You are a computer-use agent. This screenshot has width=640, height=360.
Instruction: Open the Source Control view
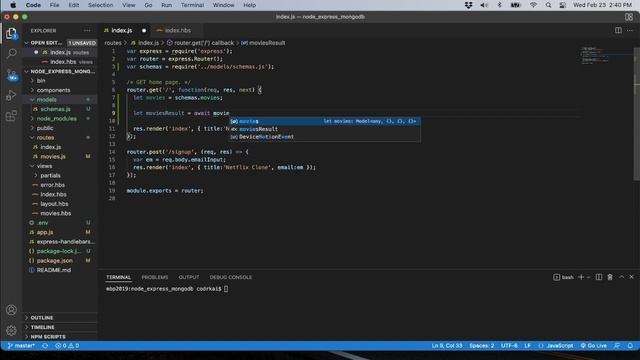pos(11,75)
